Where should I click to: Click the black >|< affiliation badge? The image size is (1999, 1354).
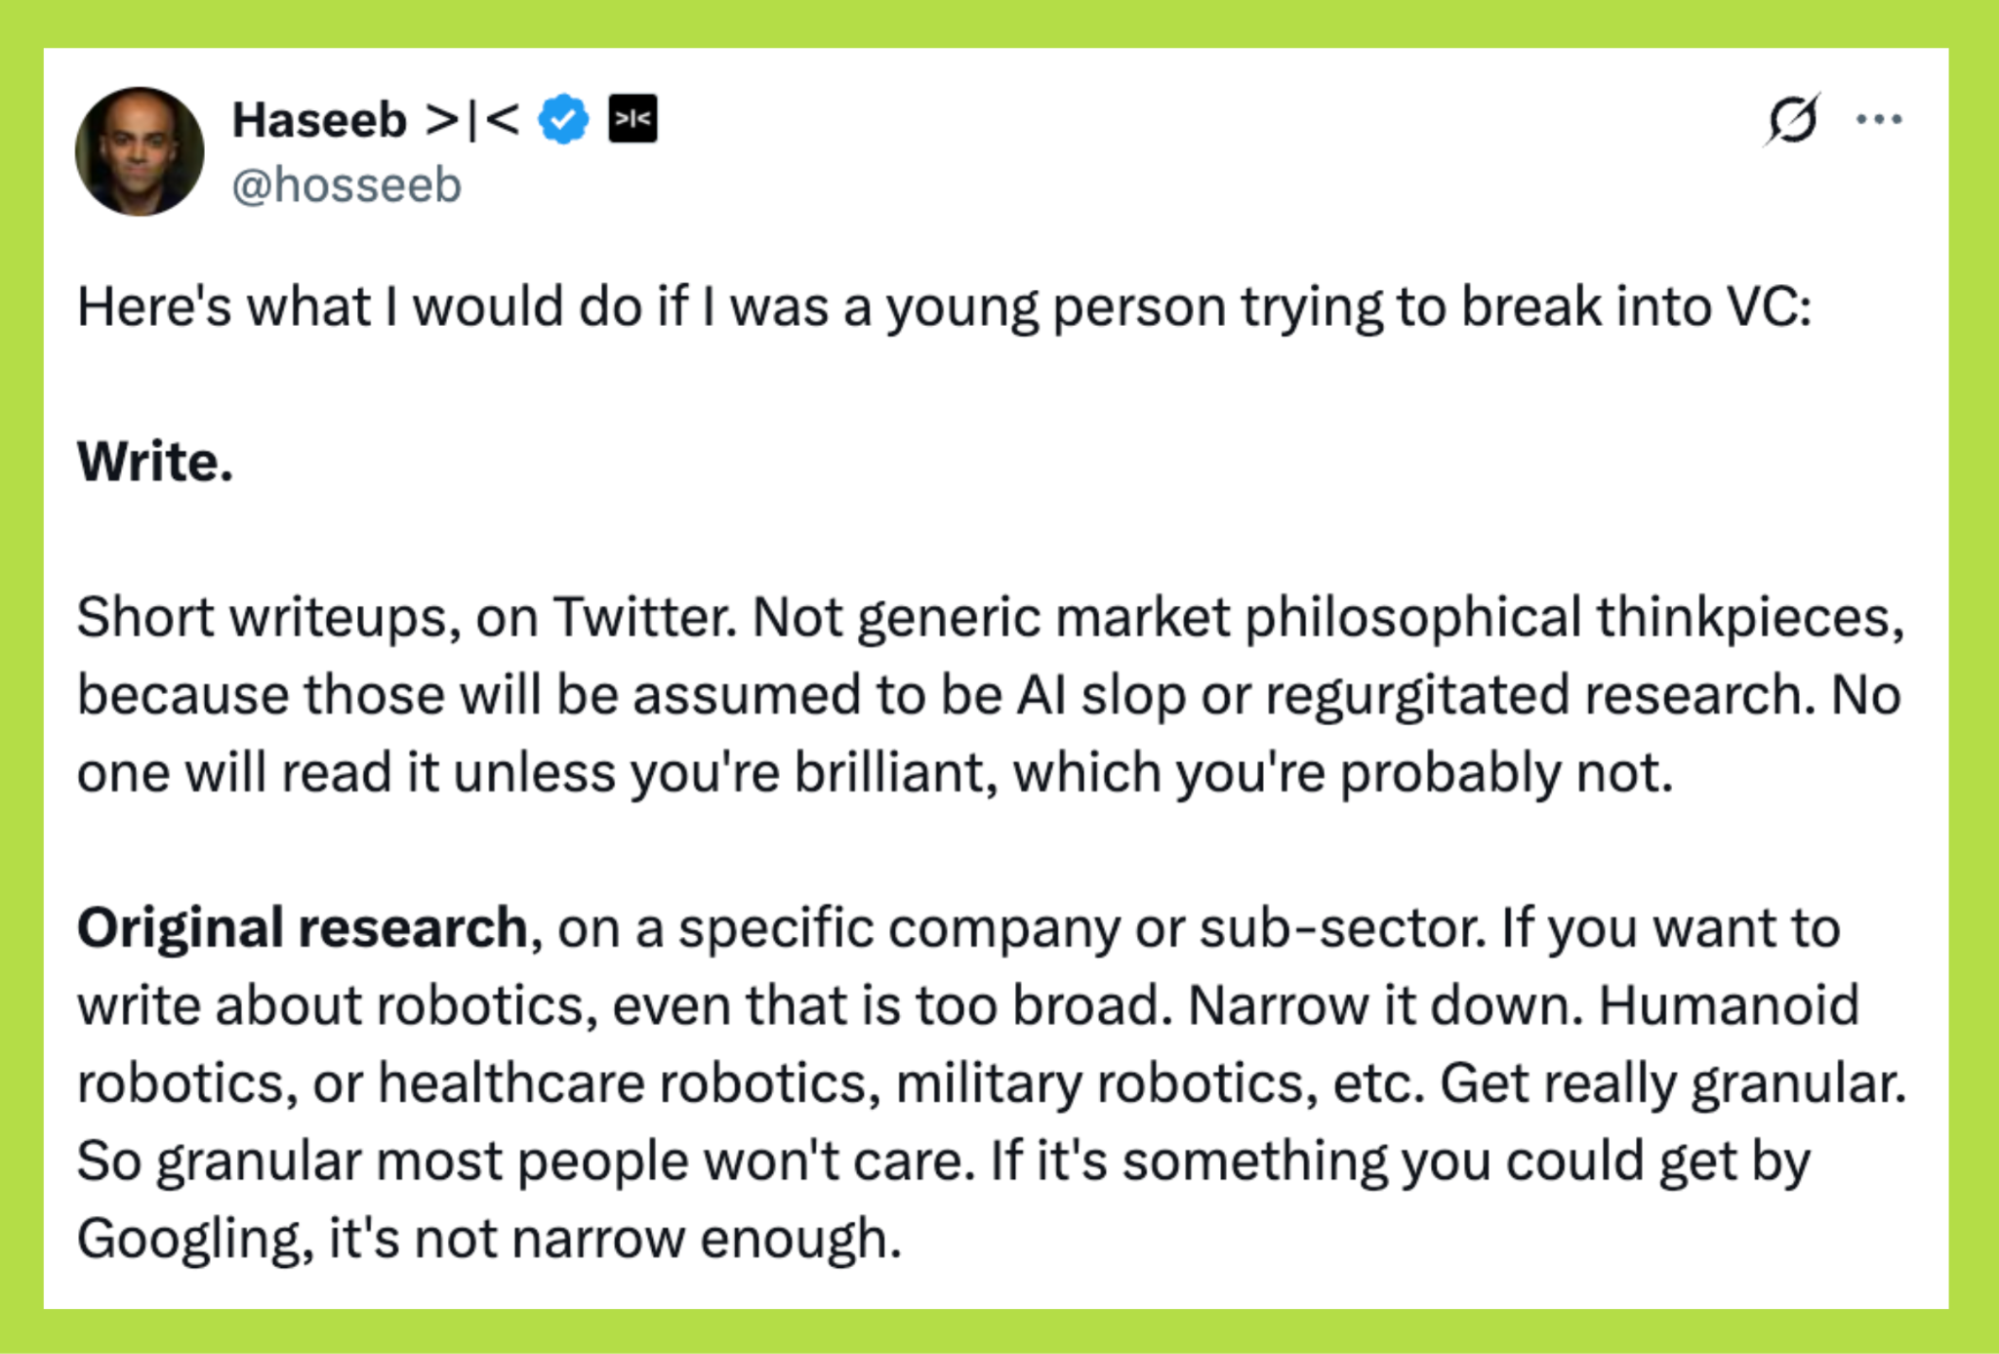pos(633,120)
